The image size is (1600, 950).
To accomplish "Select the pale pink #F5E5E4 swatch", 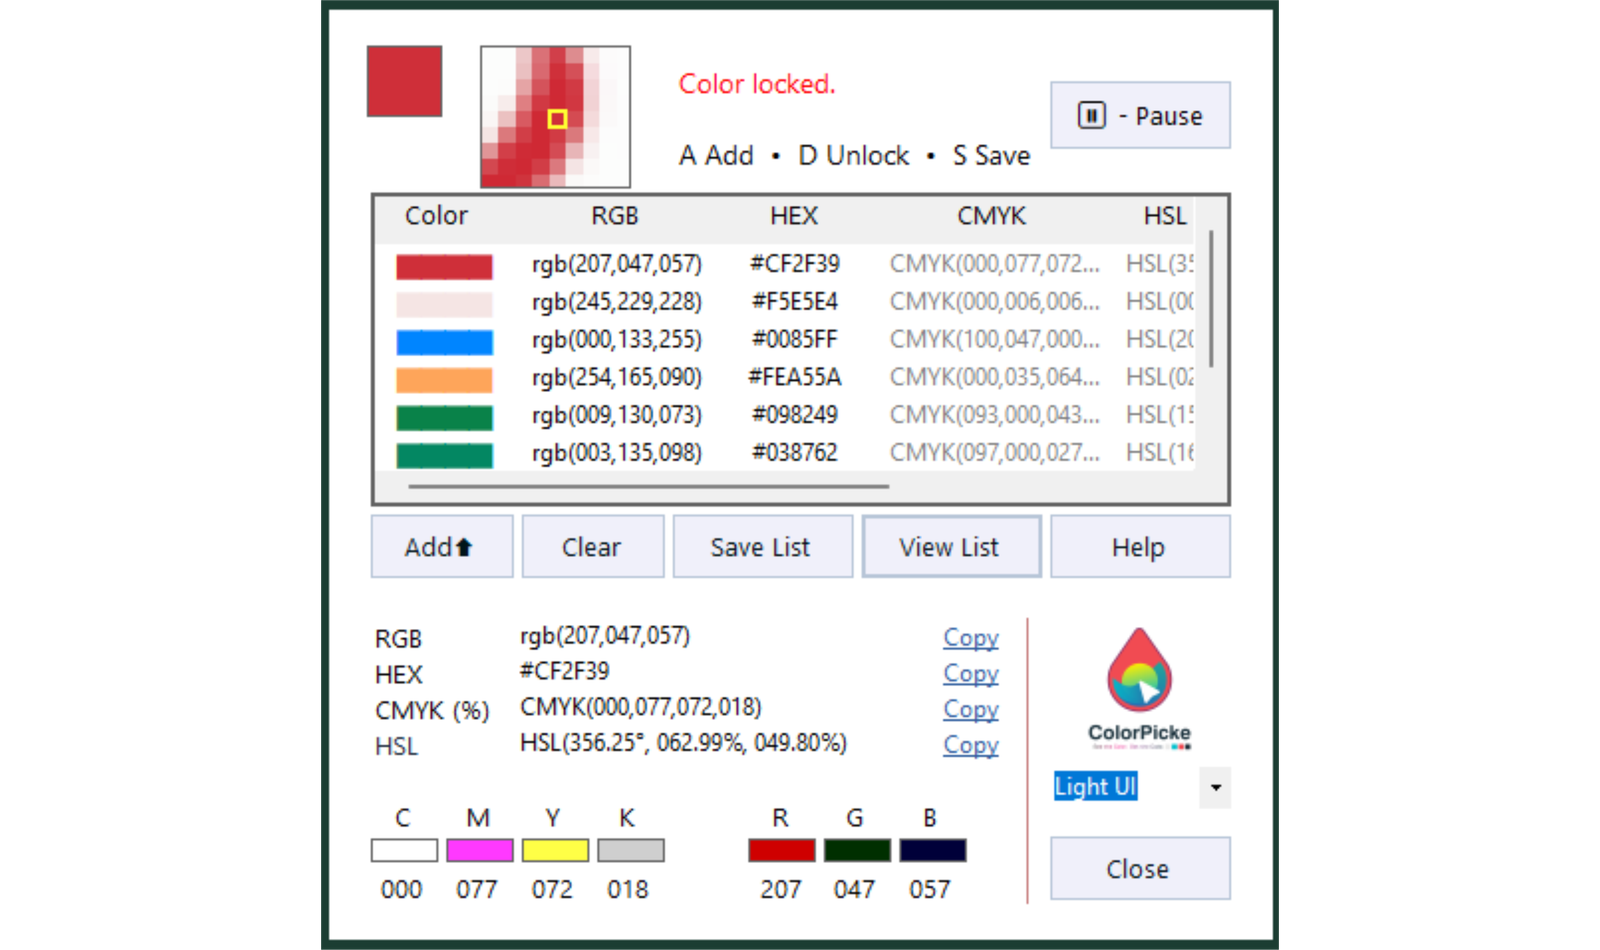I will 444,304.
